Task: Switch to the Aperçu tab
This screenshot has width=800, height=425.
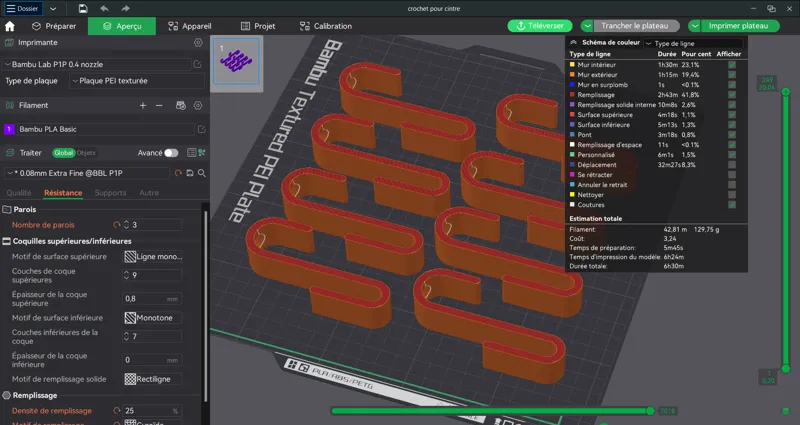Action: pyautogui.click(x=122, y=26)
